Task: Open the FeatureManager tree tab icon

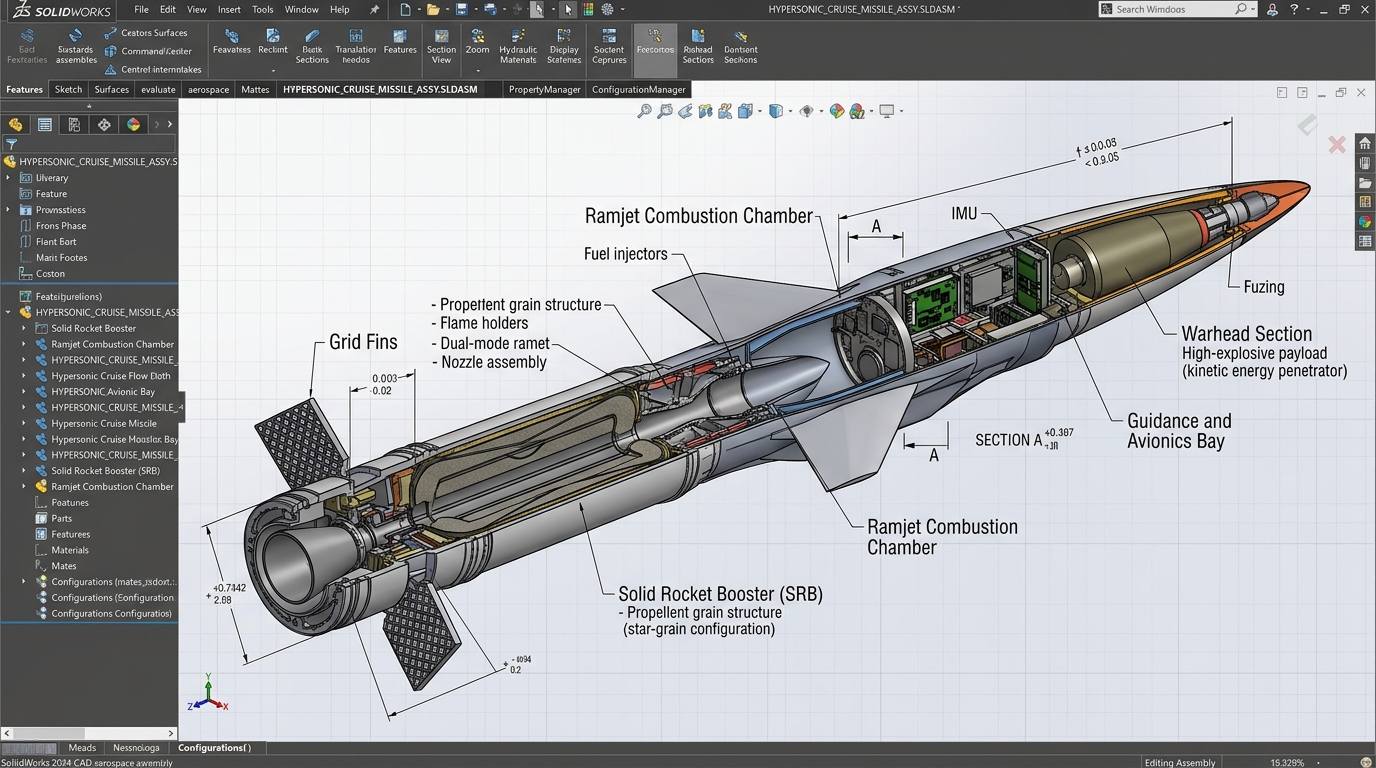Action: (x=15, y=125)
